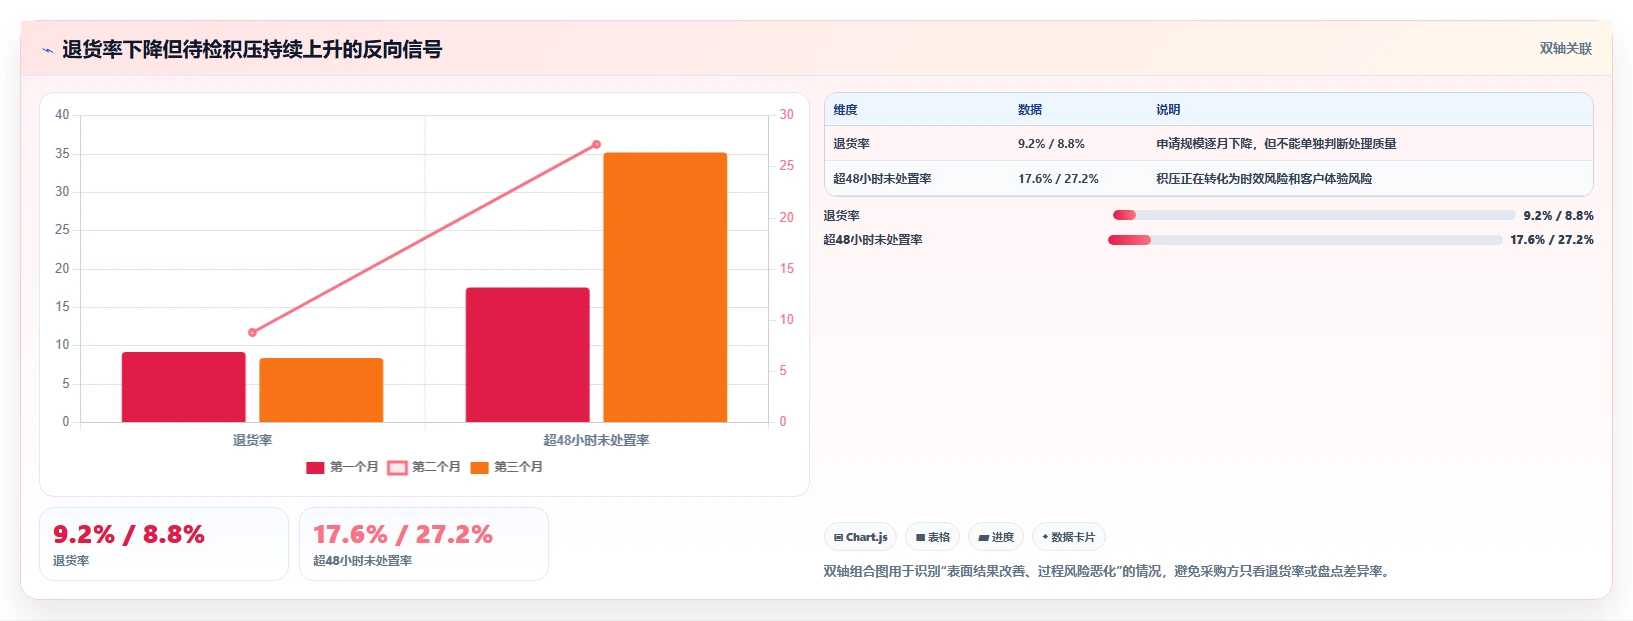Click the 退货率 progress label
This screenshot has width=1633, height=621.
click(x=841, y=216)
